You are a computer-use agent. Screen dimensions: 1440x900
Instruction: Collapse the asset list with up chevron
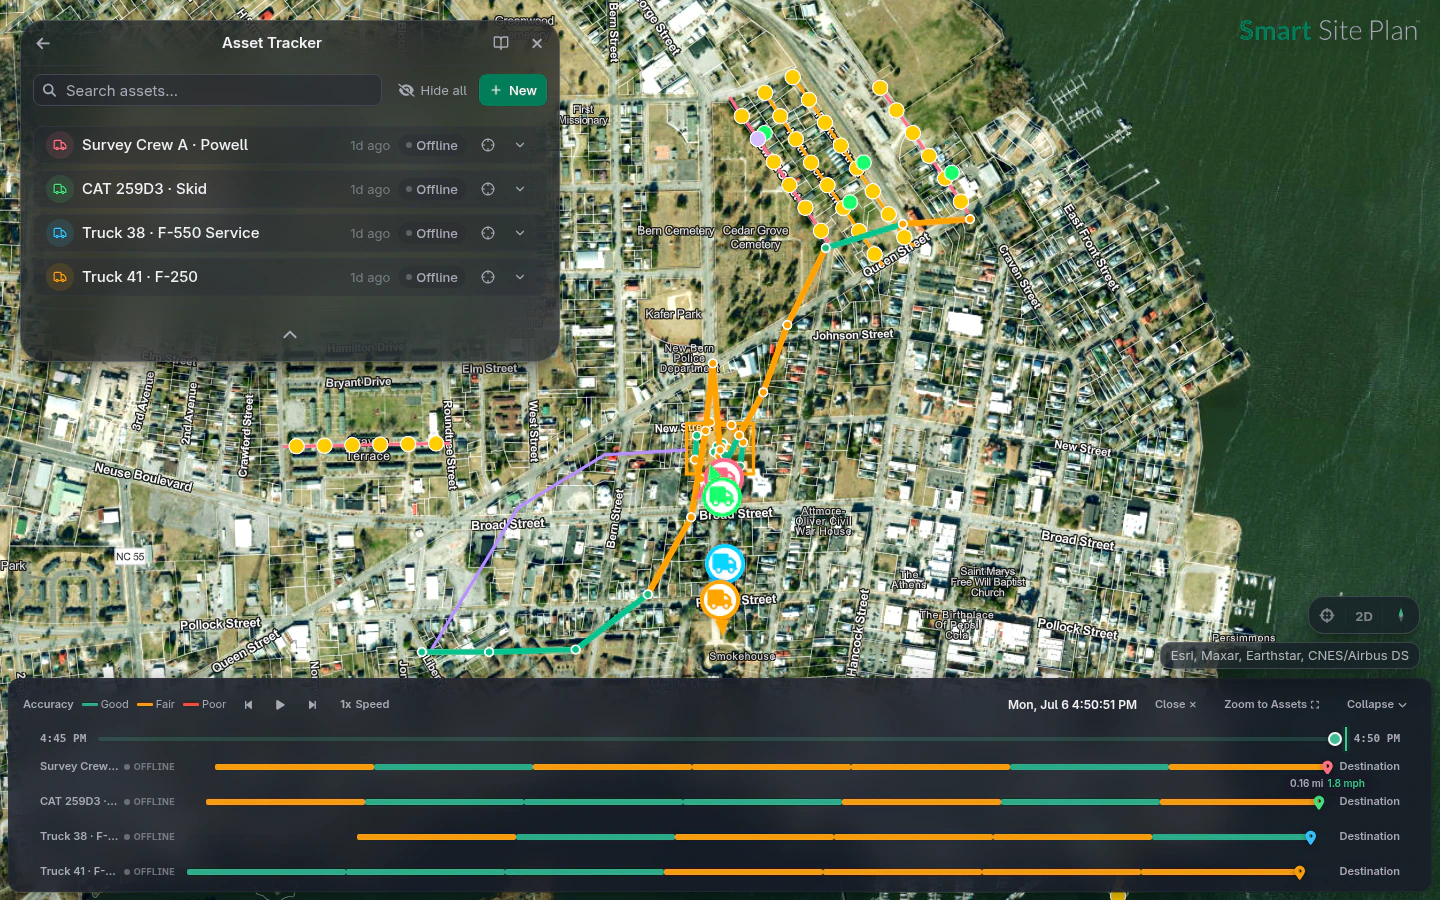(x=290, y=335)
